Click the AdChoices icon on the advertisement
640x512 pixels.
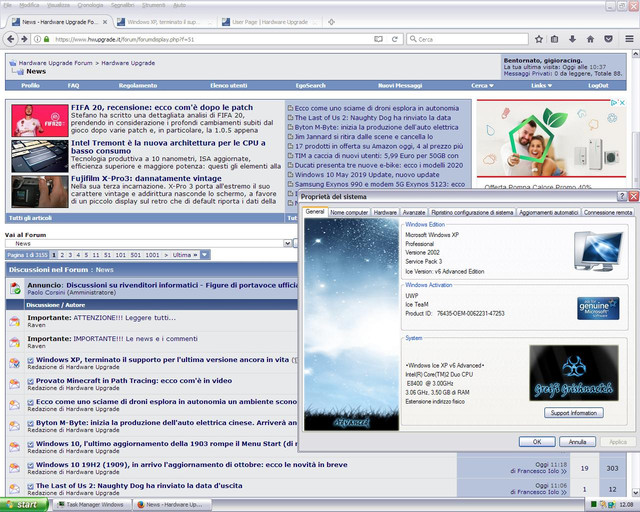pos(613,103)
